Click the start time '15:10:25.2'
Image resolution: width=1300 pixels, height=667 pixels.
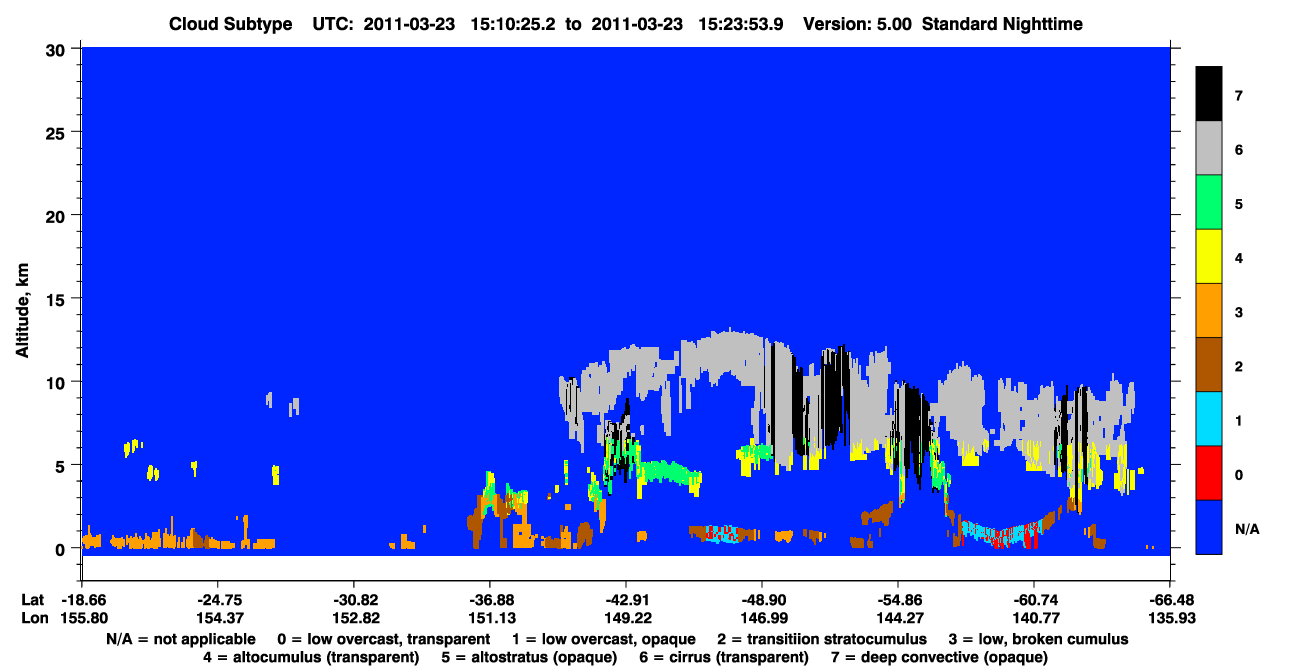(x=513, y=24)
